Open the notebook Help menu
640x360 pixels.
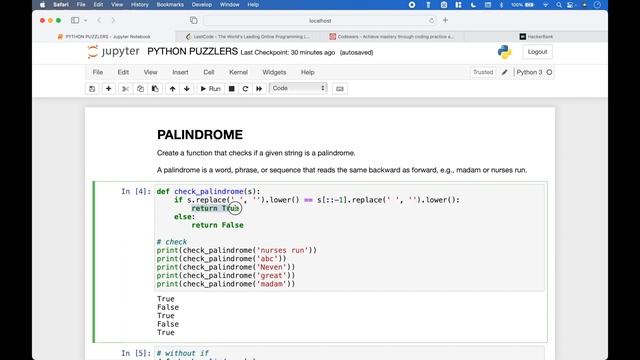point(308,72)
